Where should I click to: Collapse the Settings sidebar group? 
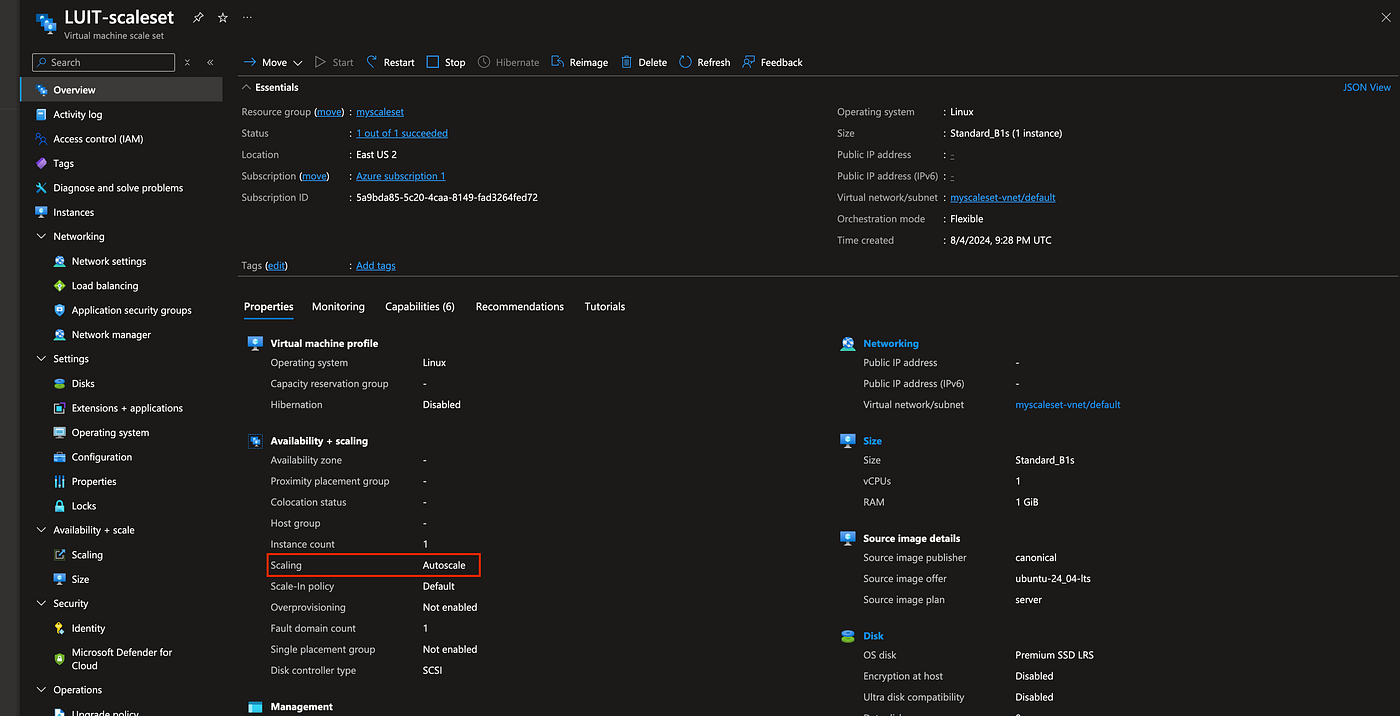click(42, 359)
